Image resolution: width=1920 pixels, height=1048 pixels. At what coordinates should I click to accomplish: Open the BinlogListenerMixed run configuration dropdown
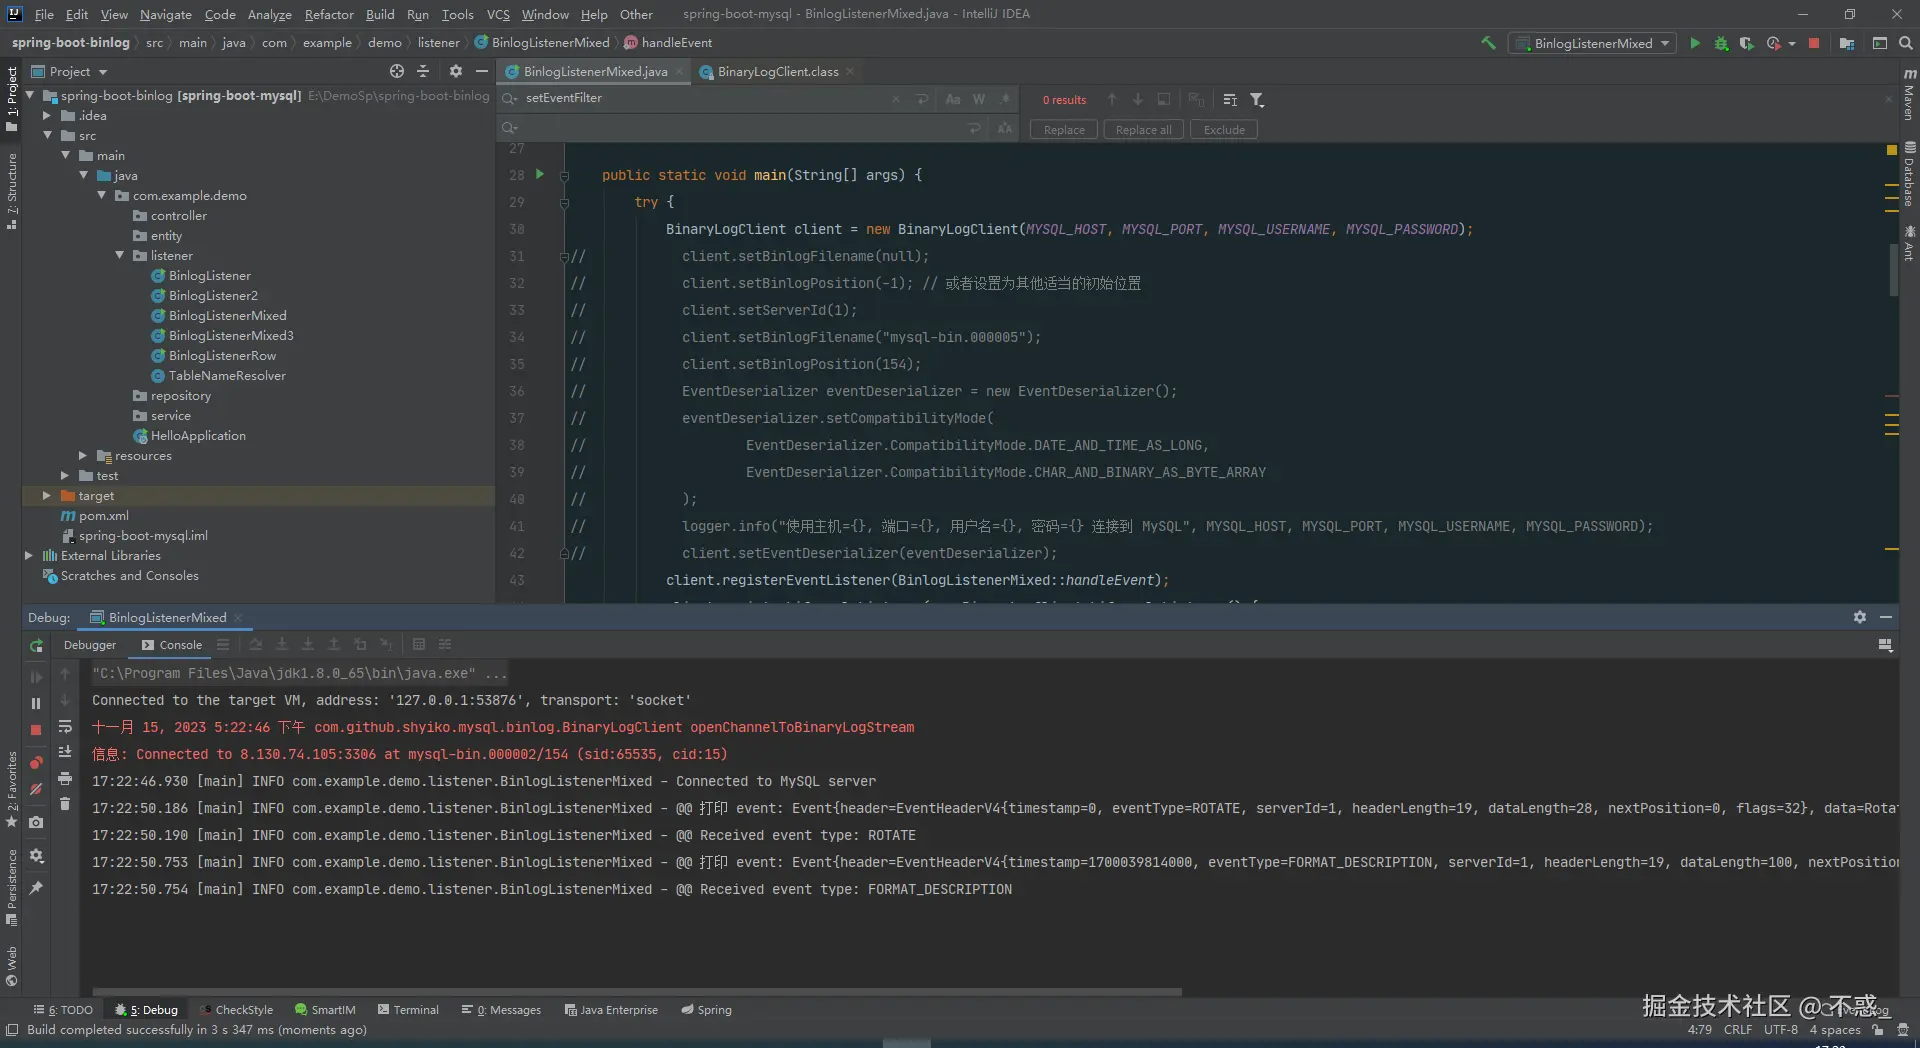coord(1592,43)
